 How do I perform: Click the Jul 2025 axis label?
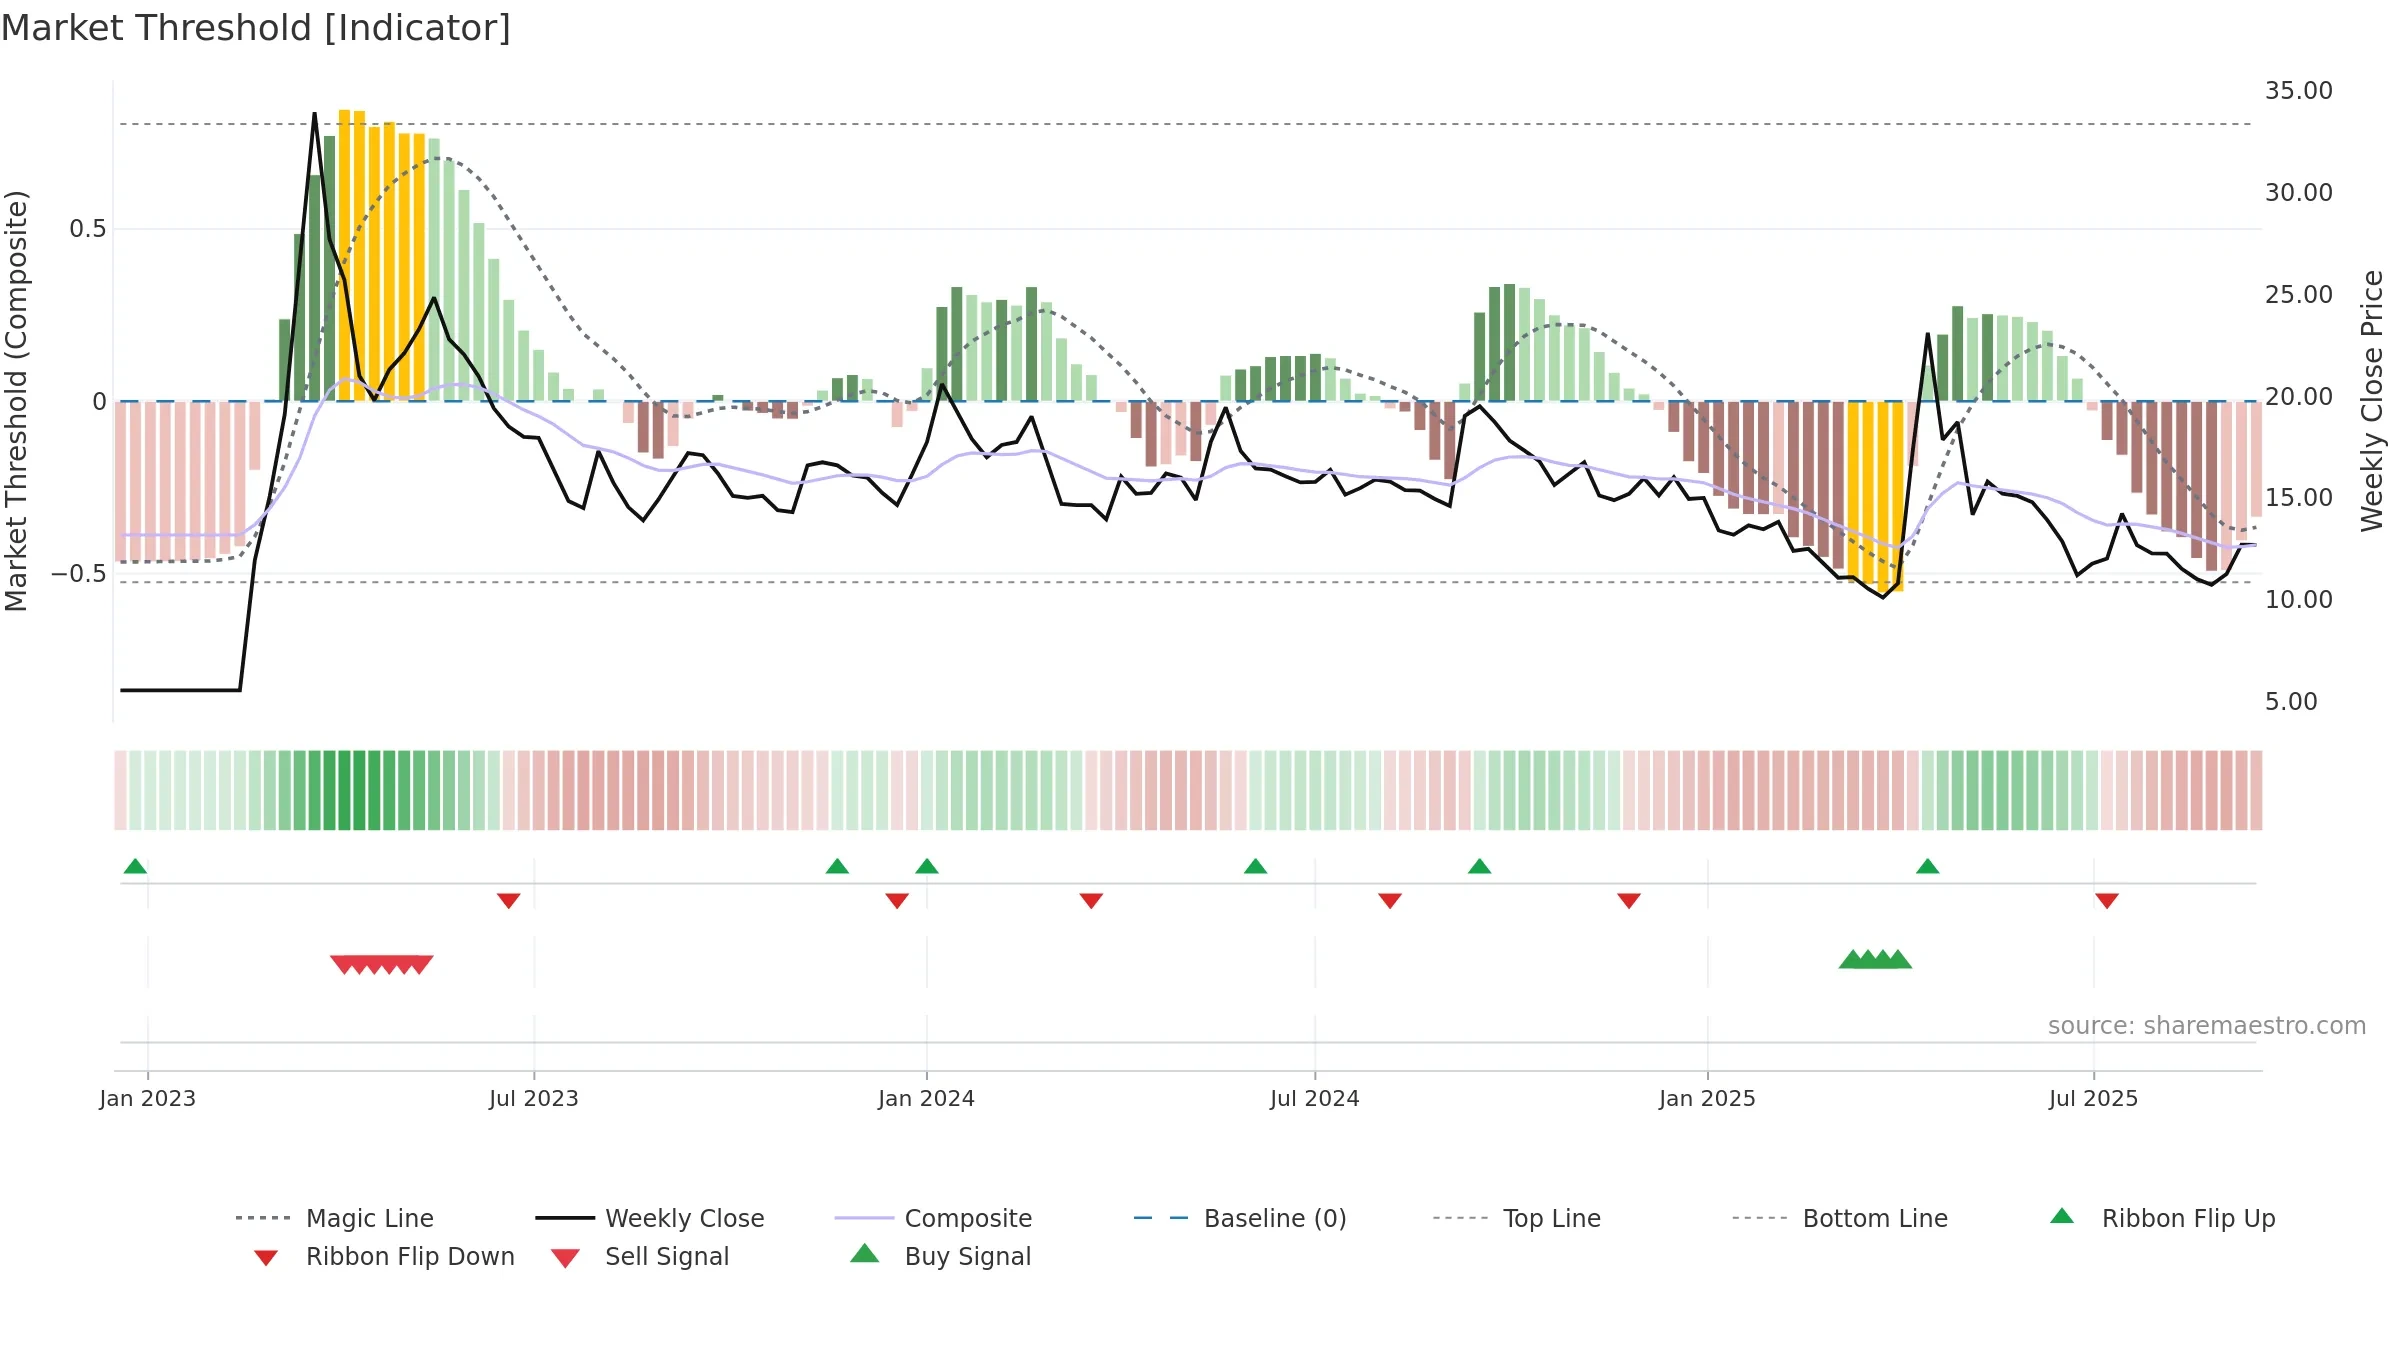(2094, 1098)
